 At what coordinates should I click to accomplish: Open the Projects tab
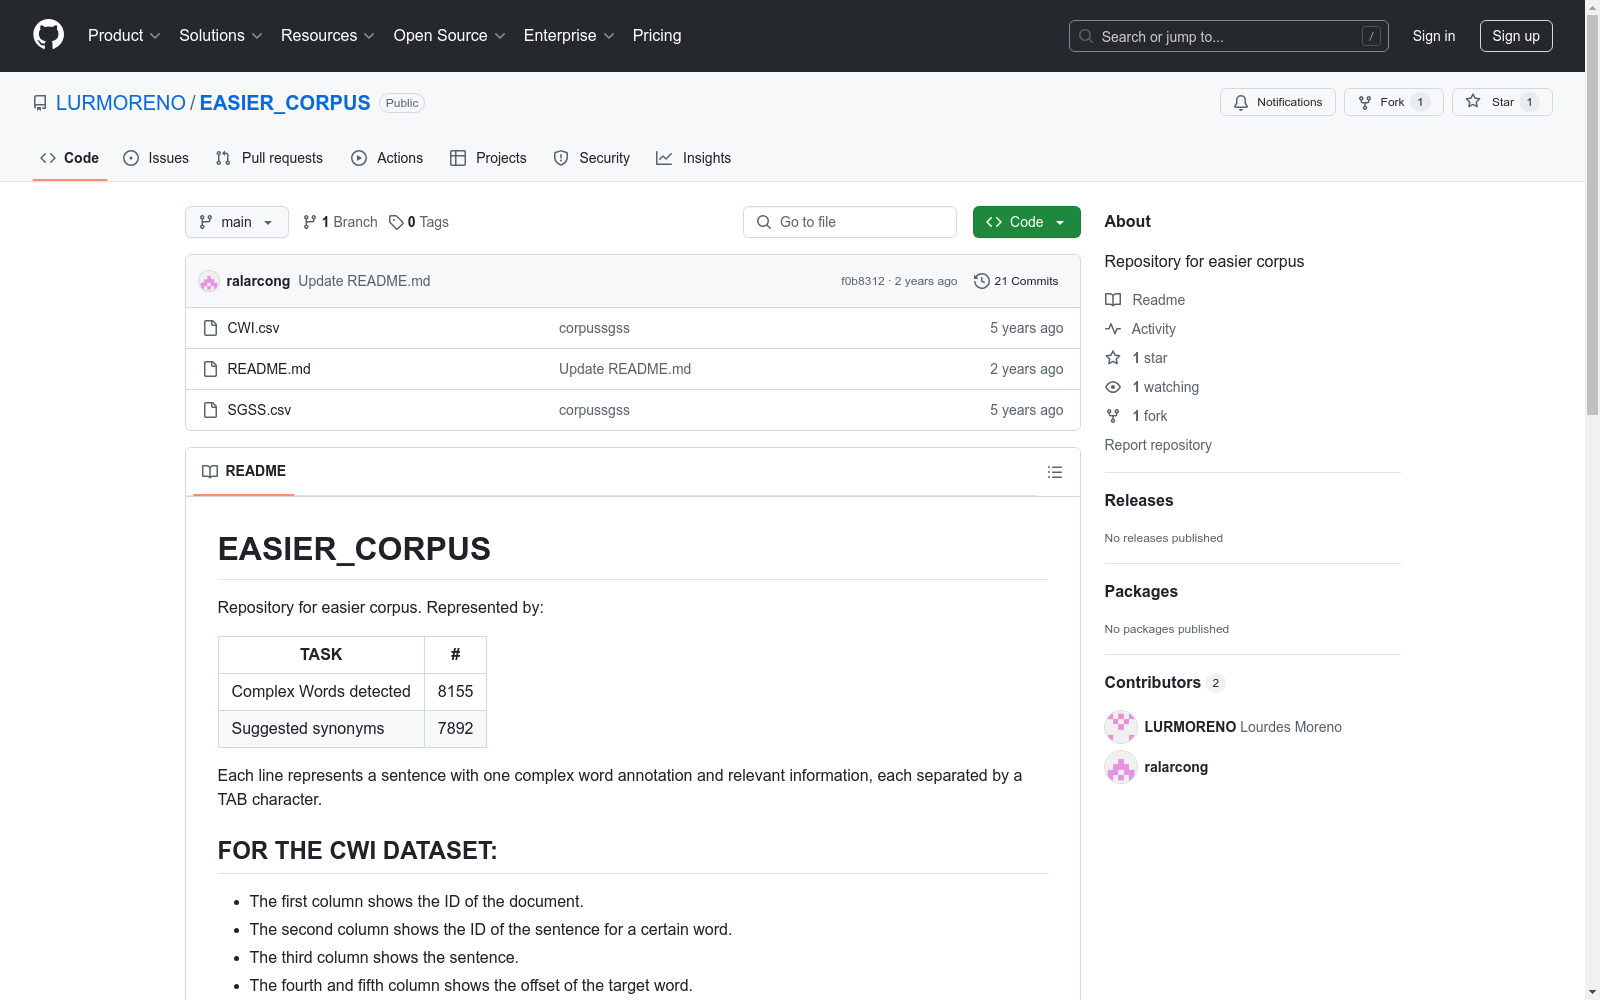click(x=488, y=158)
